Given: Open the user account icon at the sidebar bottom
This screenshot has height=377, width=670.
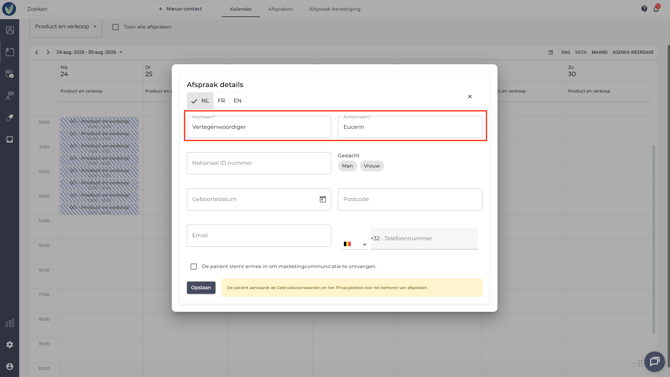Looking at the screenshot, I should pyautogui.click(x=9, y=367).
